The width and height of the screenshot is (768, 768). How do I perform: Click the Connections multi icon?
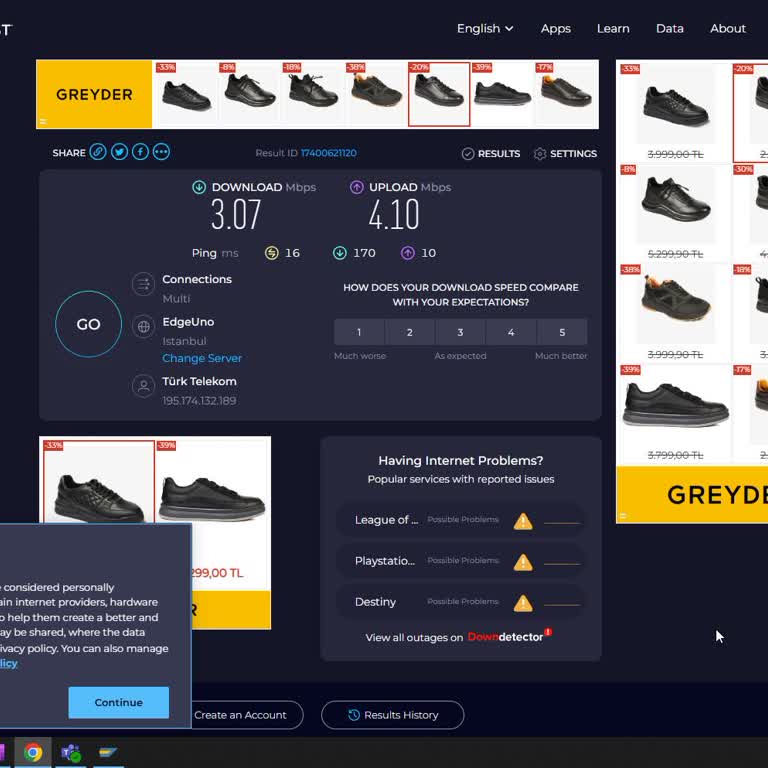coord(144,284)
